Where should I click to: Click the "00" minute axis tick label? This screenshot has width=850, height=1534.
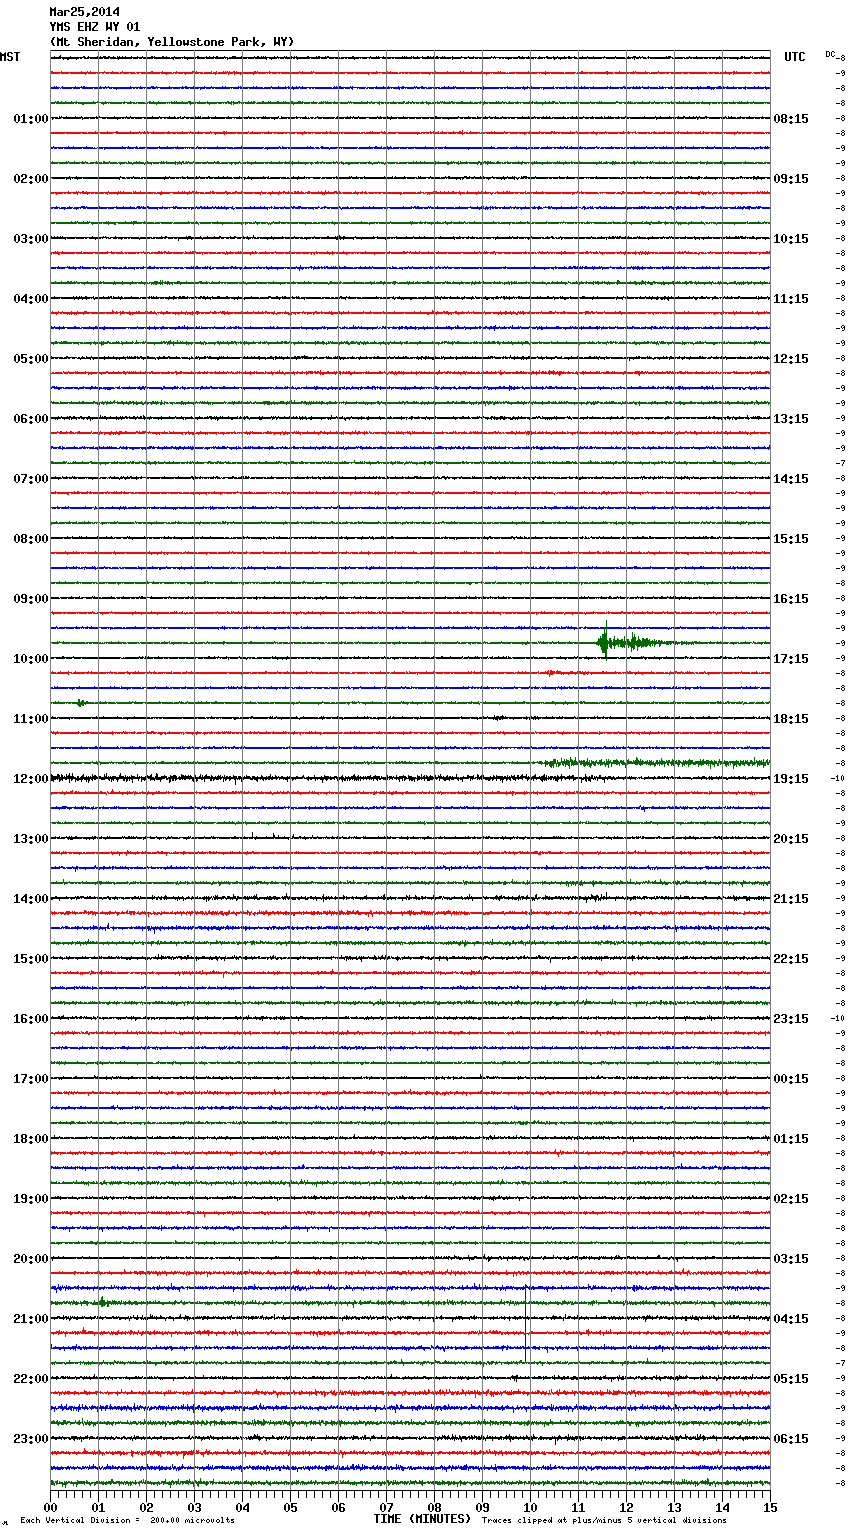pyautogui.click(x=51, y=1507)
